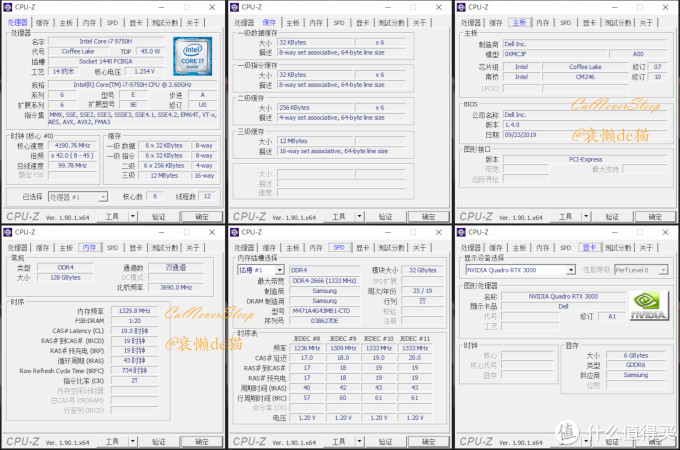Switch to the 内存 tab in the mainboard window

click(543, 23)
